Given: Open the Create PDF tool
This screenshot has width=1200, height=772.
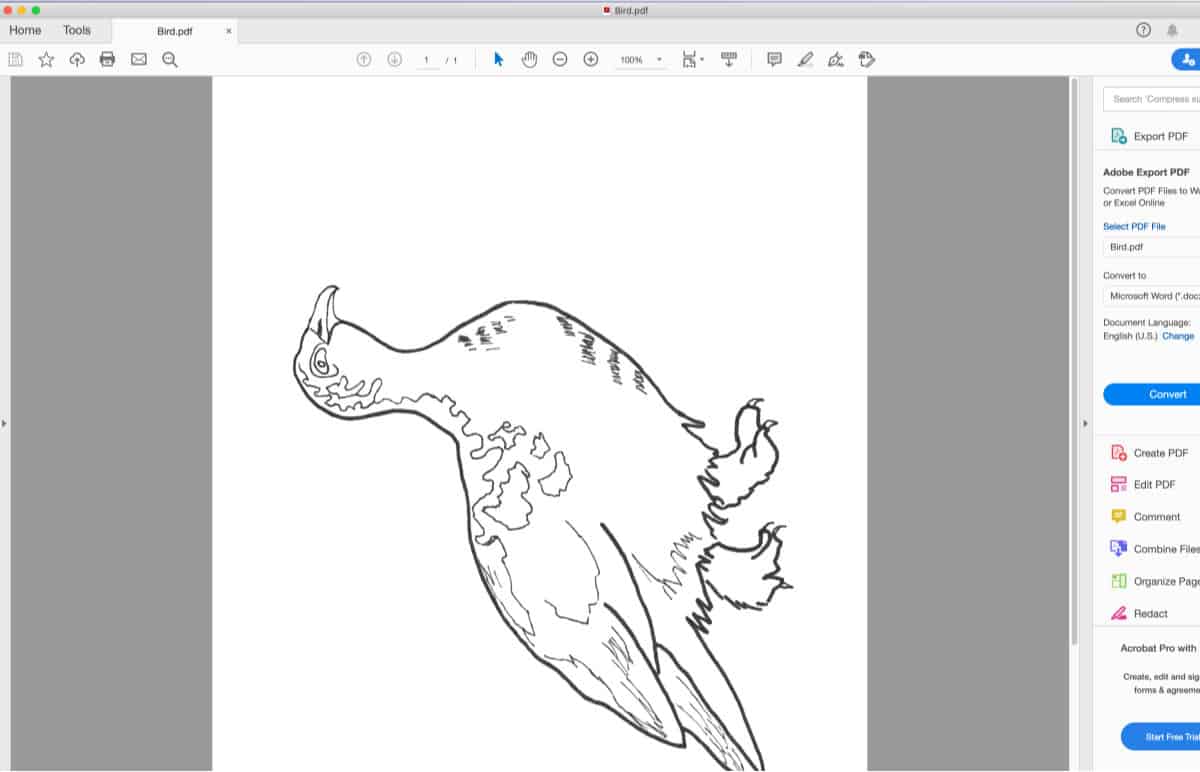Looking at the screenshot, I should click(1150, 453).
